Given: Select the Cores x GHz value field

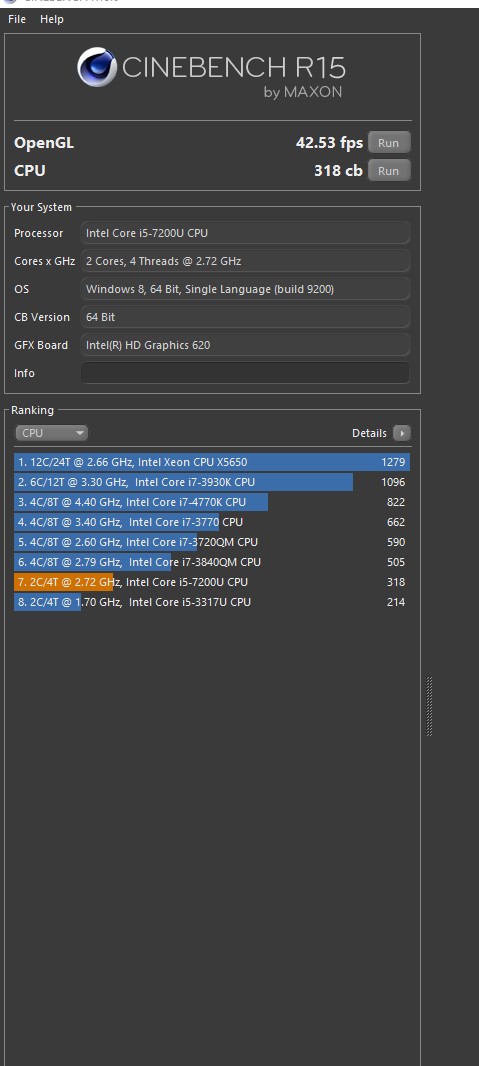Looking at the screenshot, I should (245, 261).
